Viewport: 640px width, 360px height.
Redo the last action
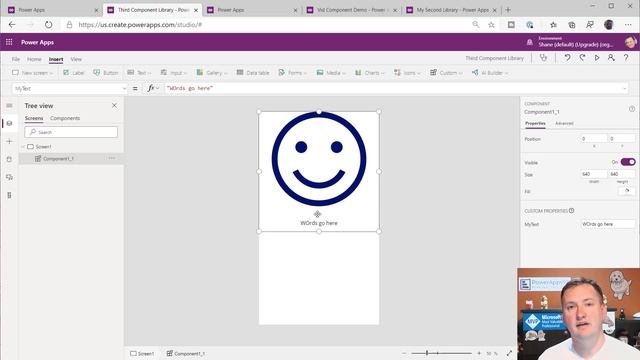click(582, 58)
